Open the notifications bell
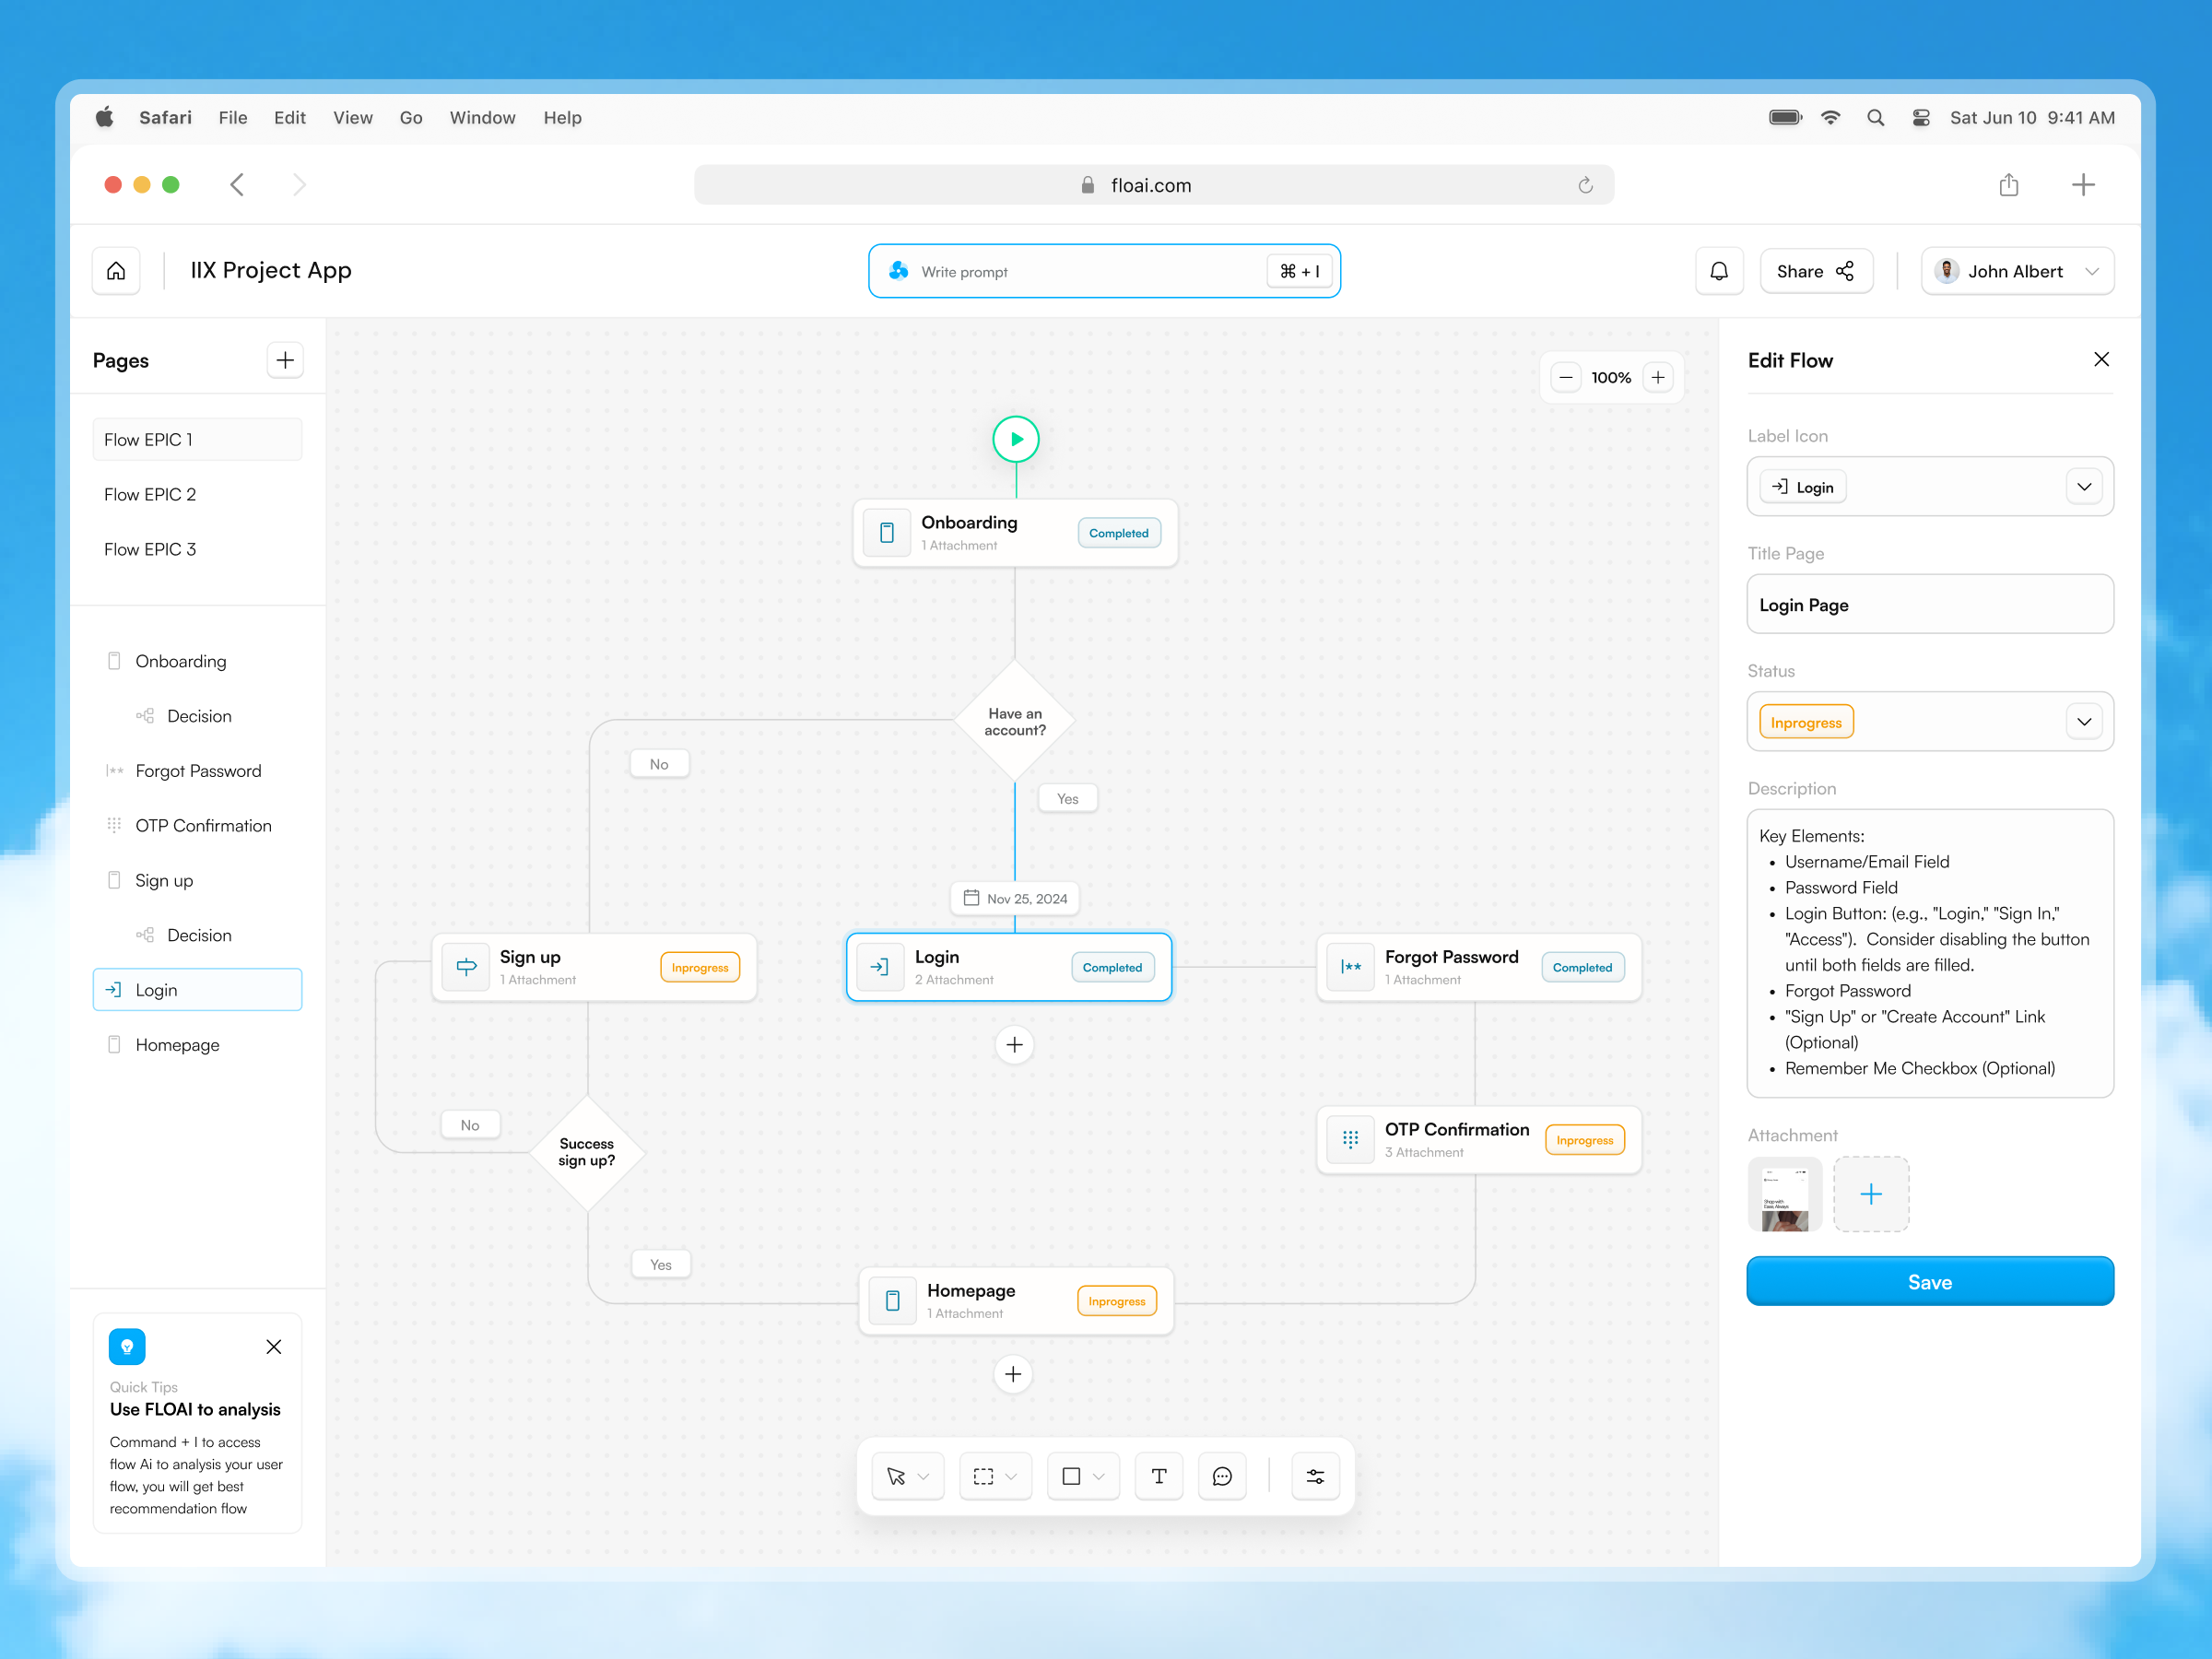This screenshot has width=2212, height=1659. [1719, 271]
